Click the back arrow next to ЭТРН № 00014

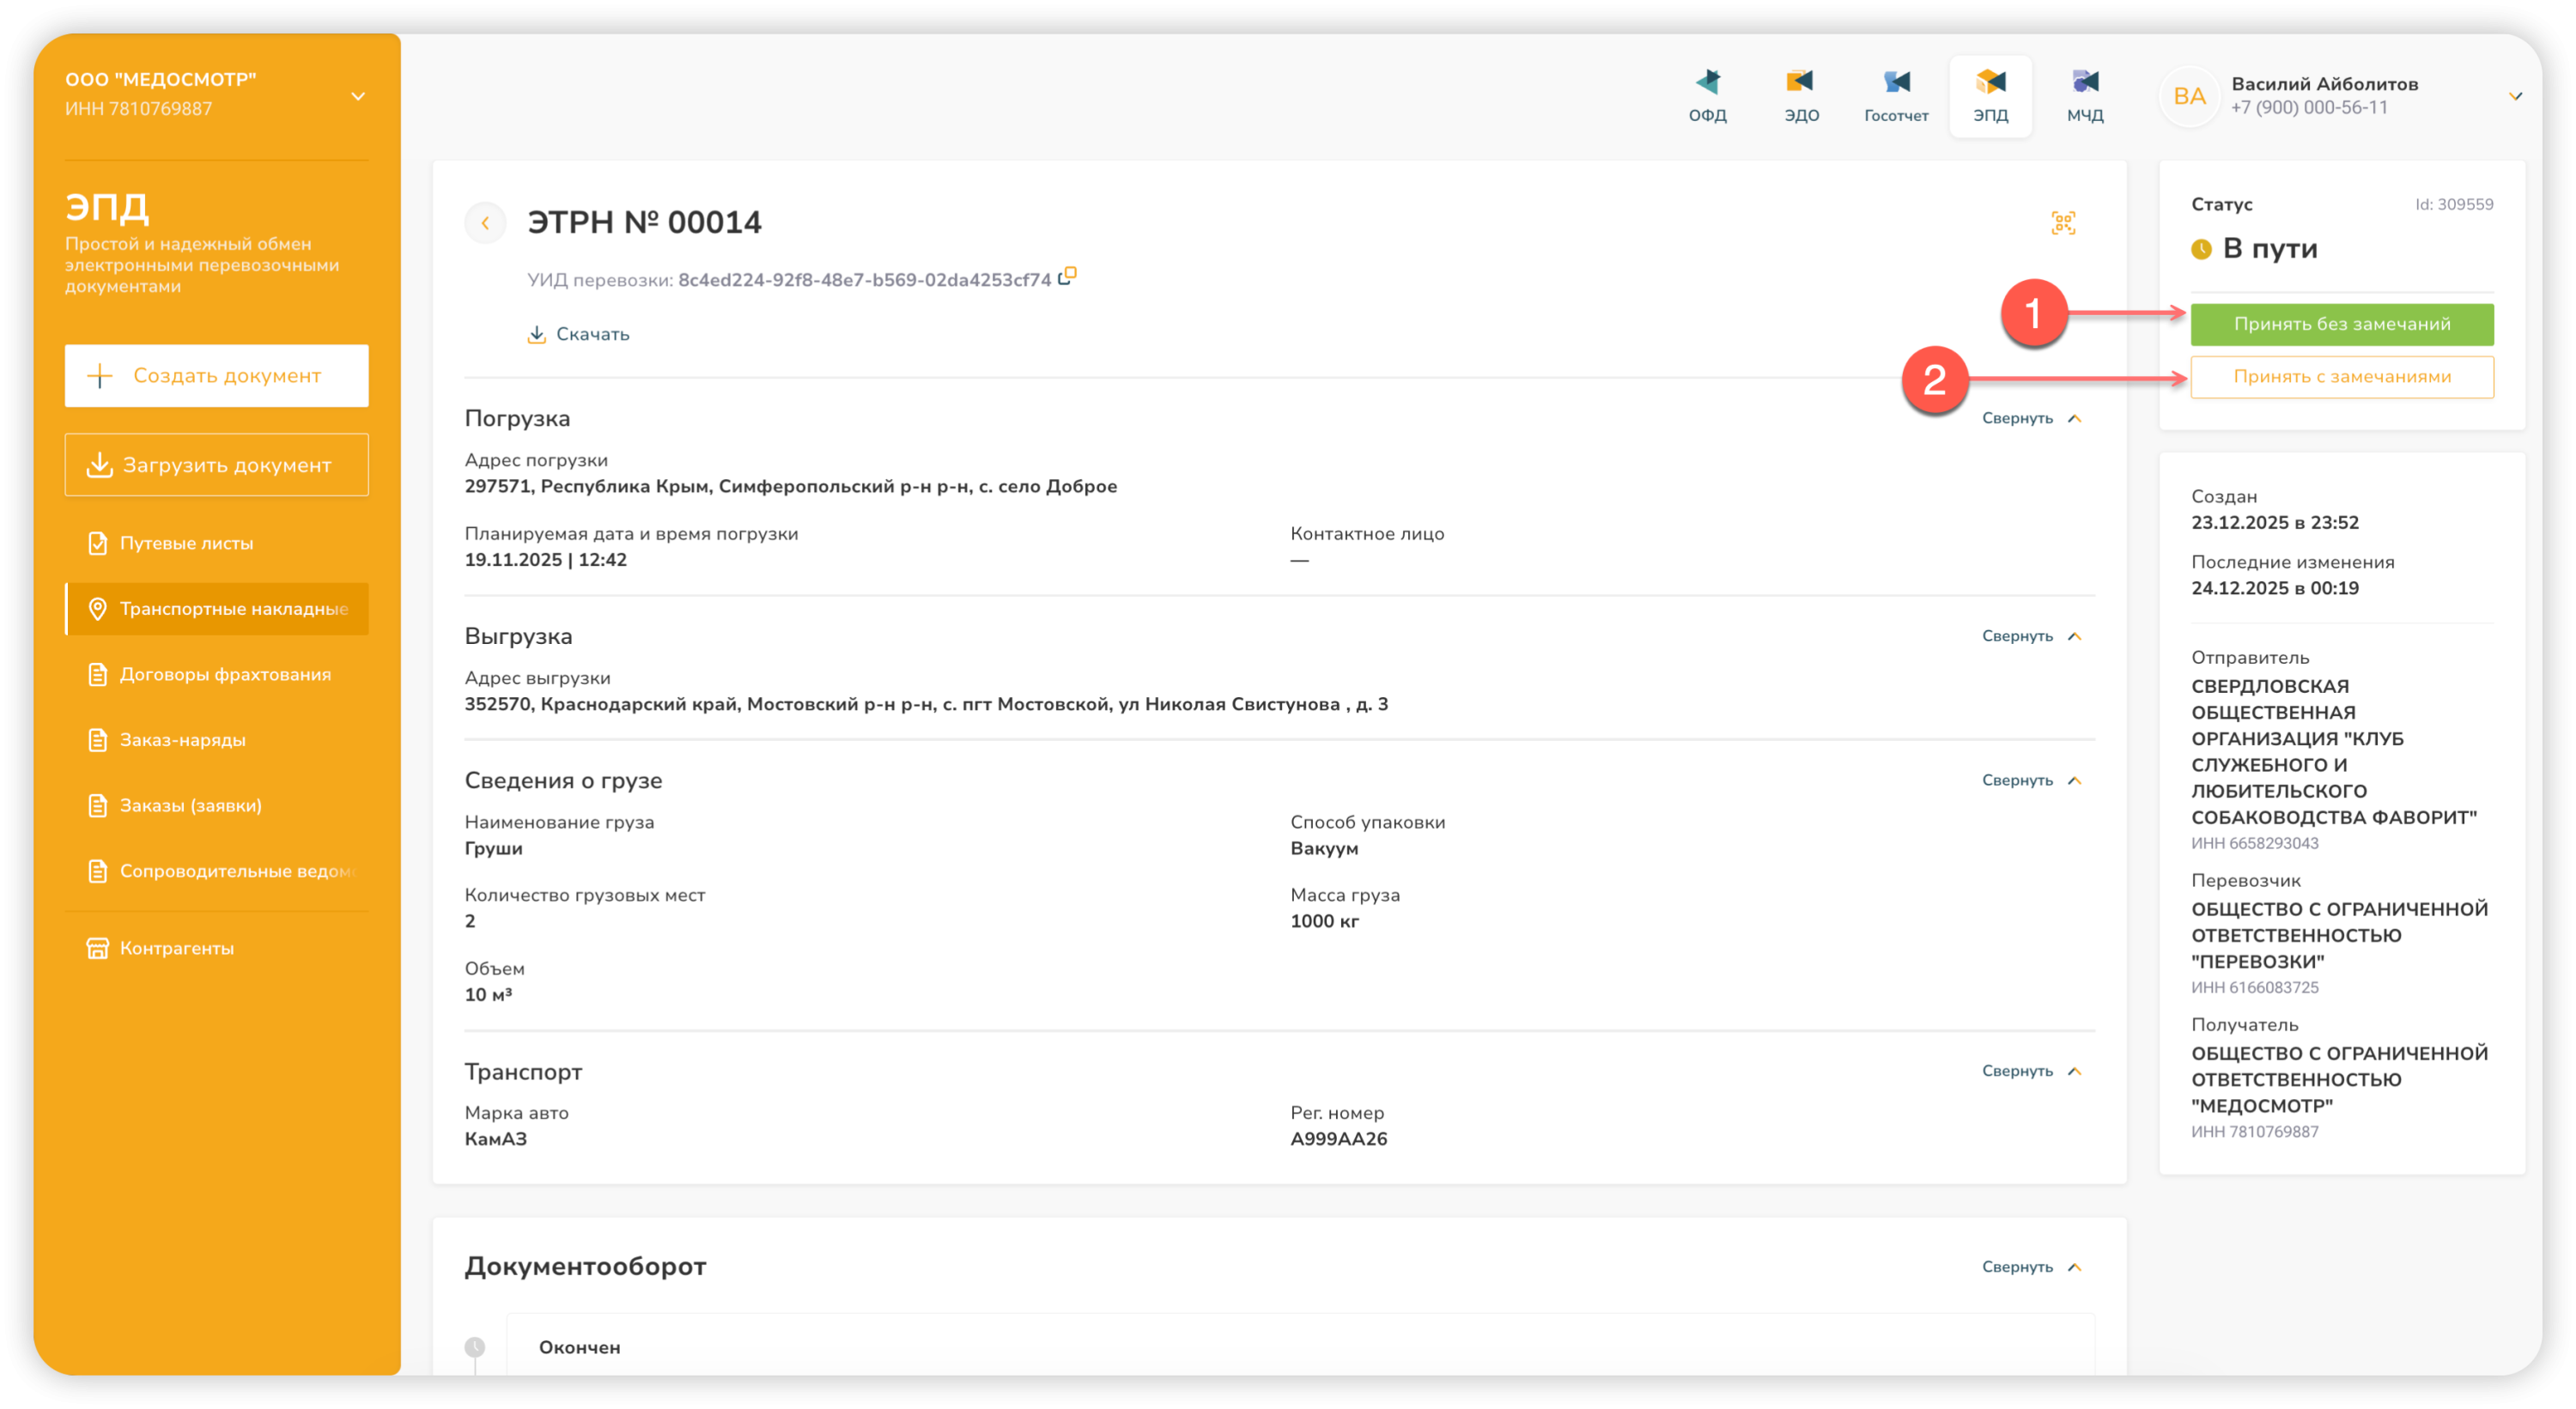pyautogui.click(x=486, y=222)
